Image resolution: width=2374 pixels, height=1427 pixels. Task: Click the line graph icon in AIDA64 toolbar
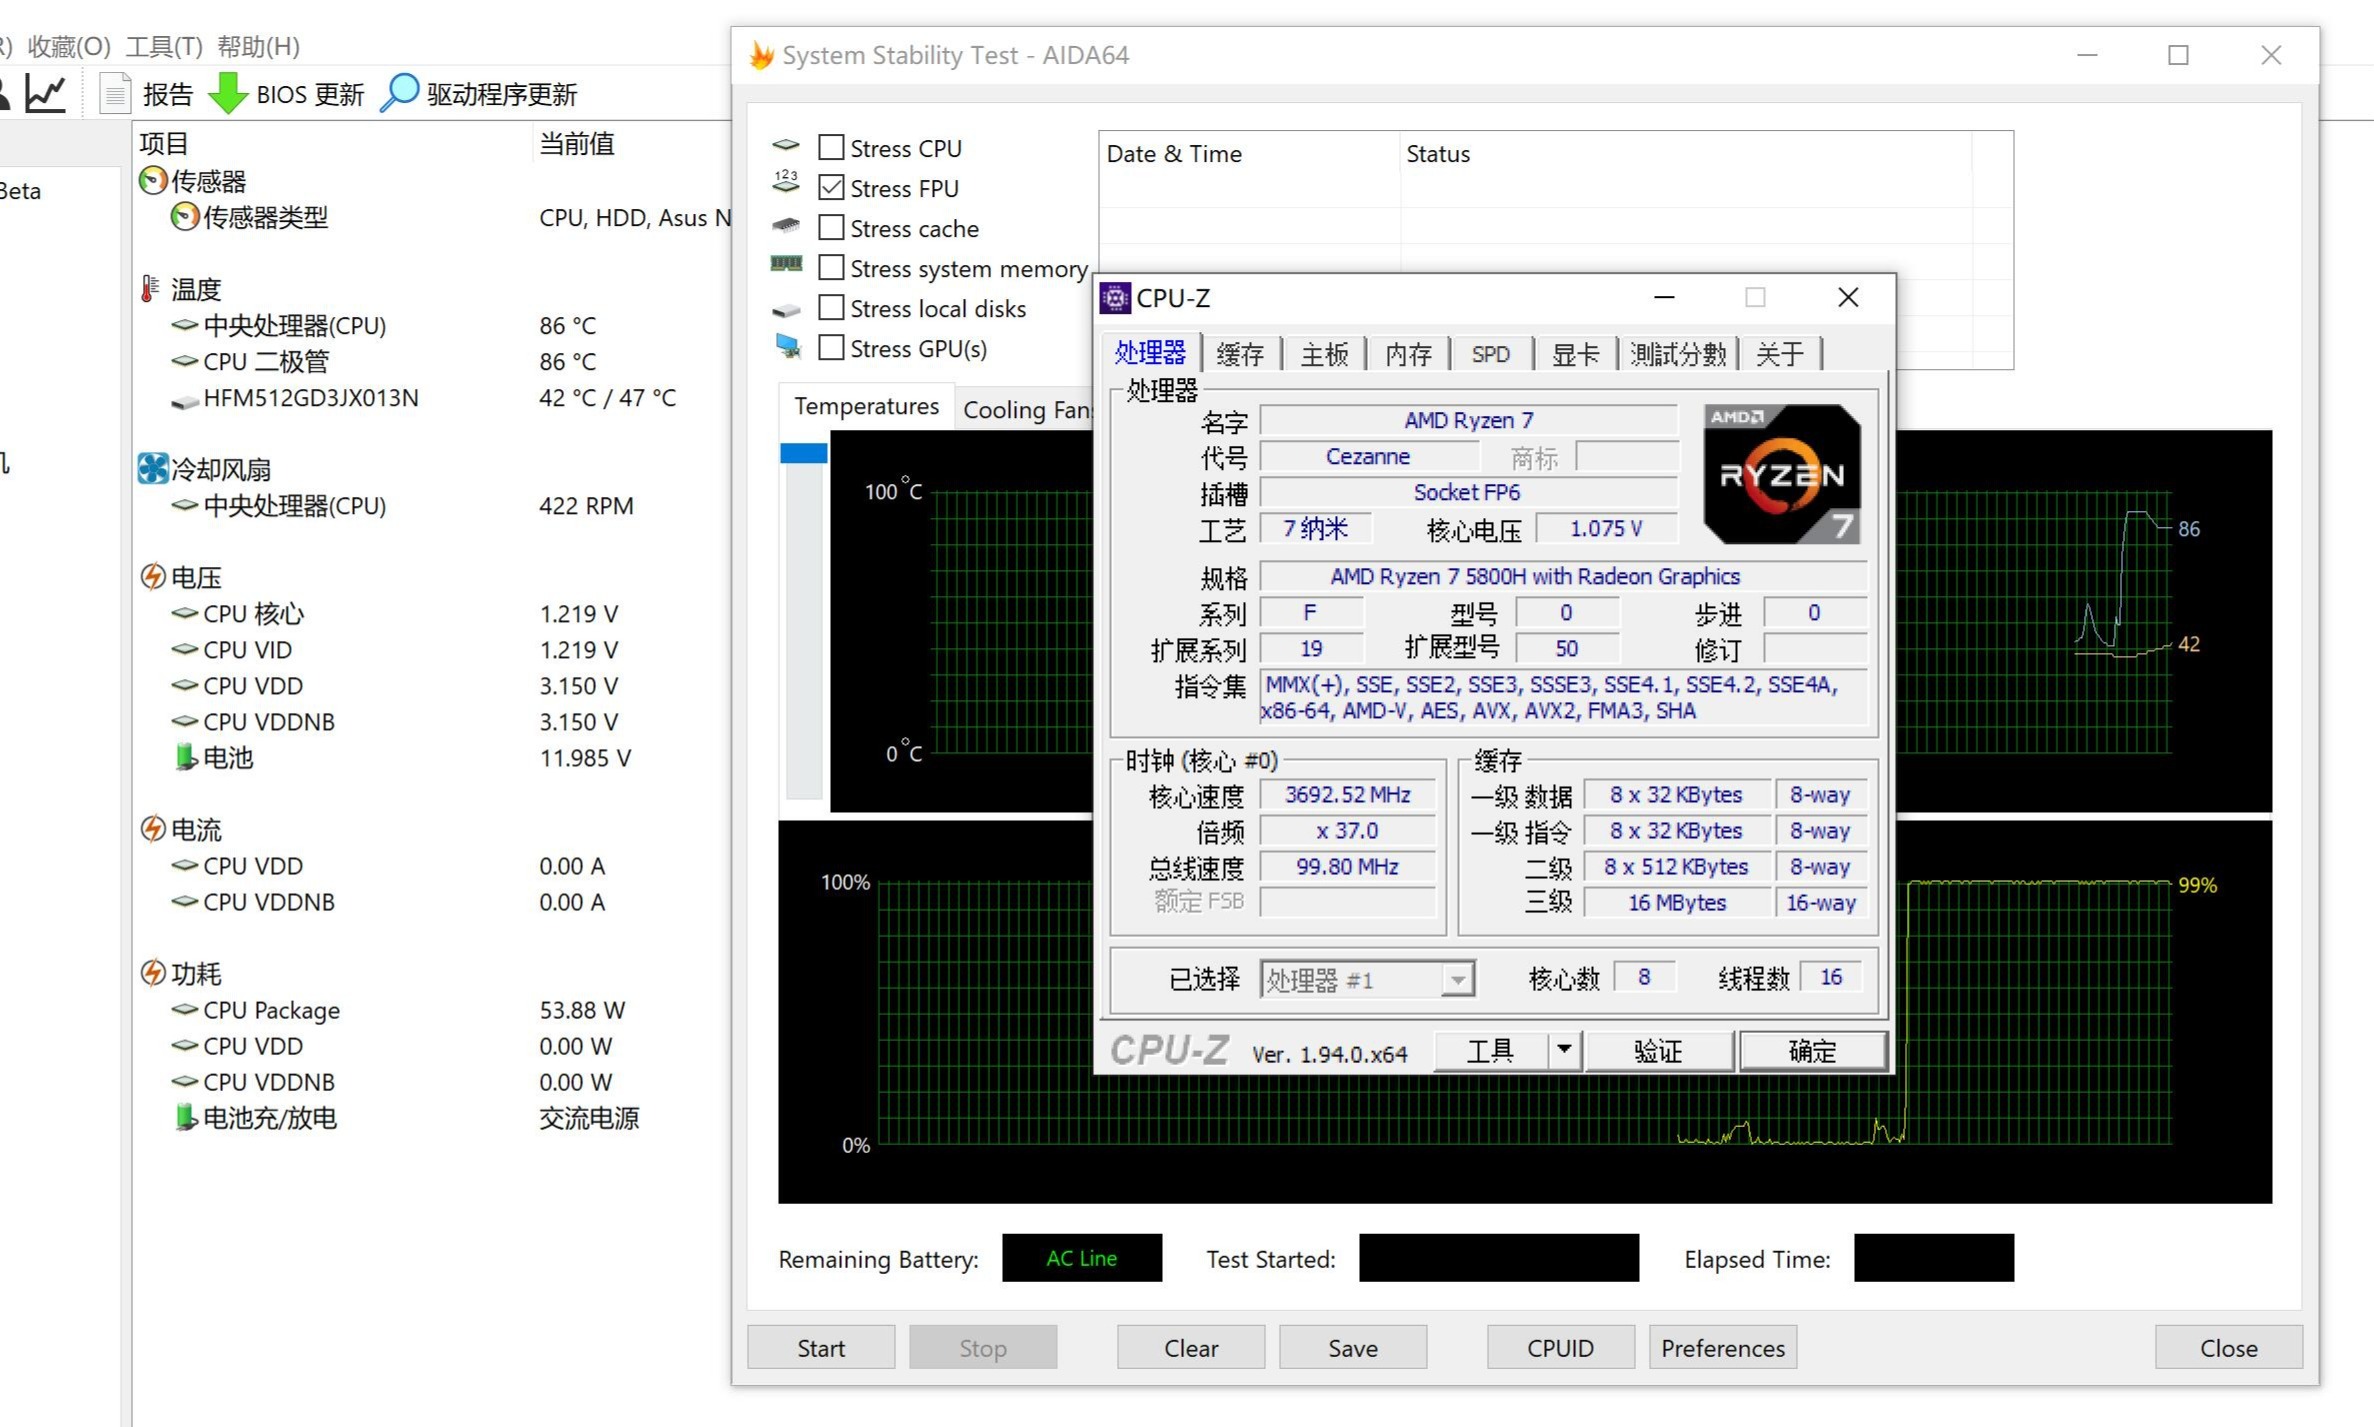pos(46,94)
